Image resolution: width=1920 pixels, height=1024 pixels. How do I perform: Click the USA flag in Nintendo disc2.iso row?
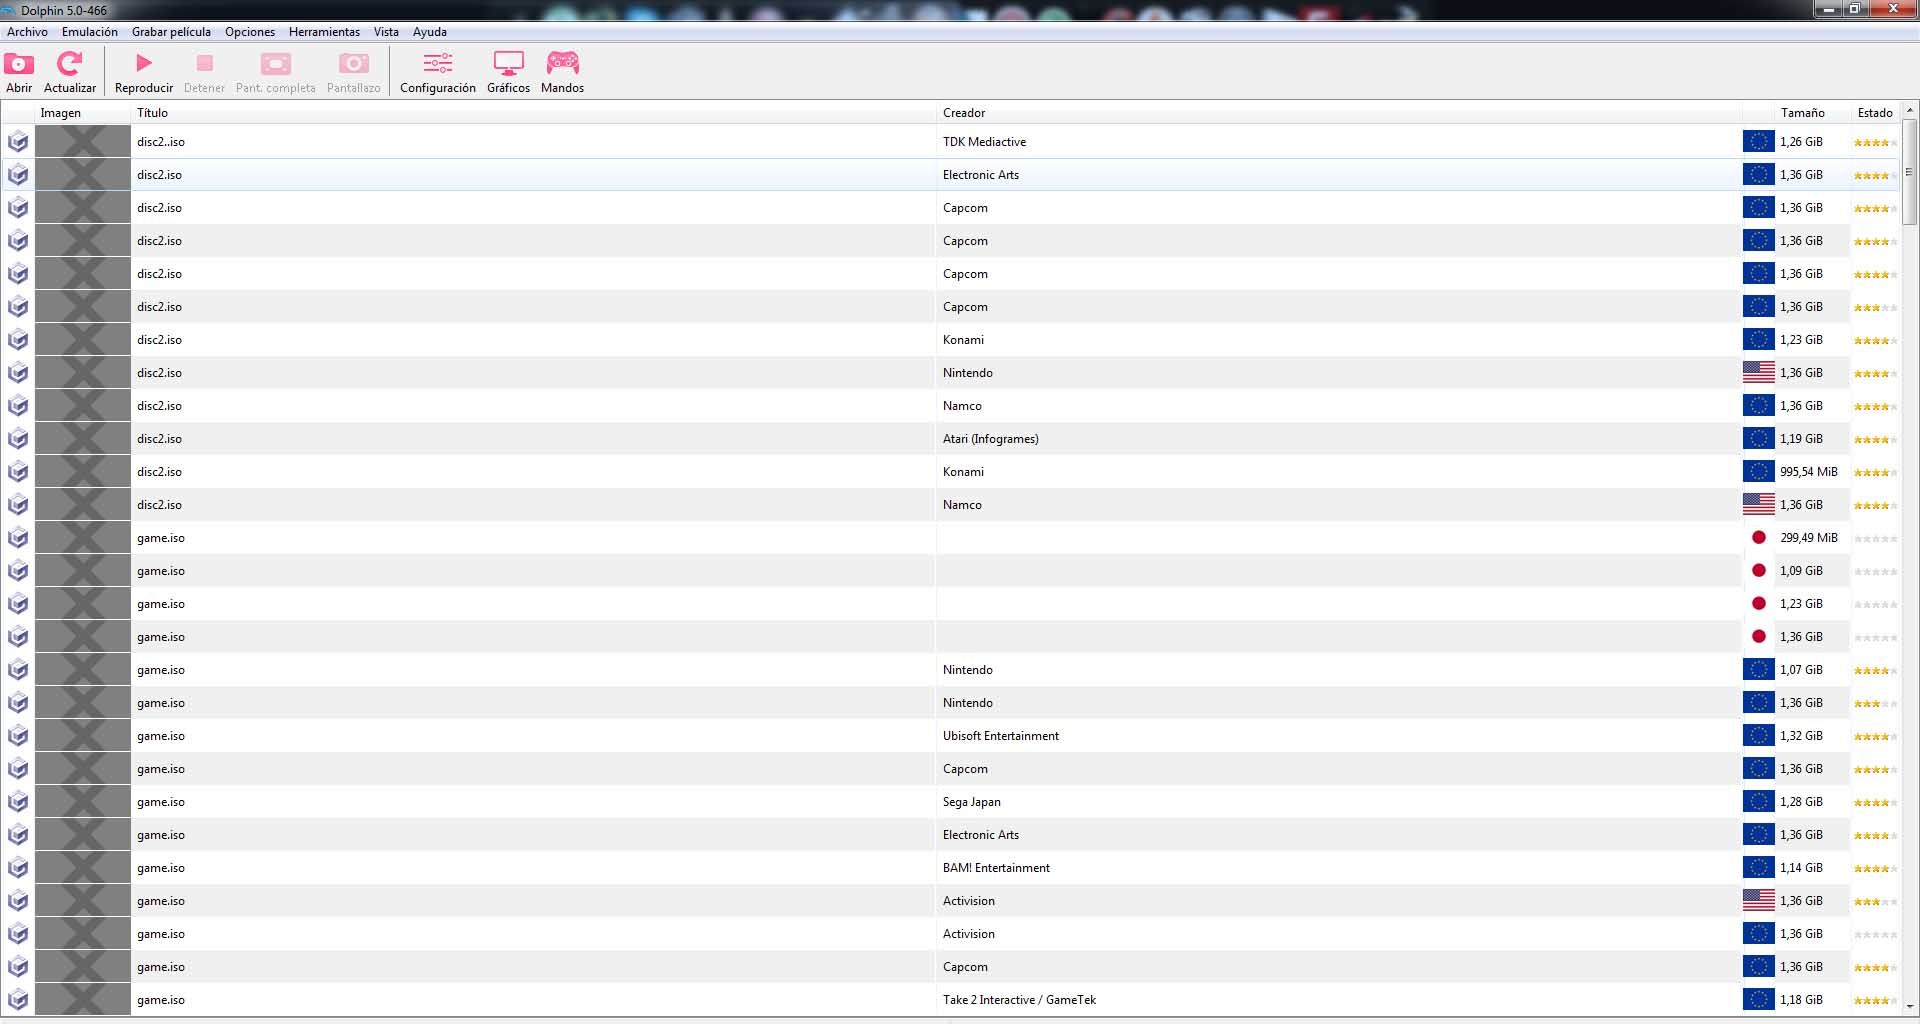(x=1759, y=373)
